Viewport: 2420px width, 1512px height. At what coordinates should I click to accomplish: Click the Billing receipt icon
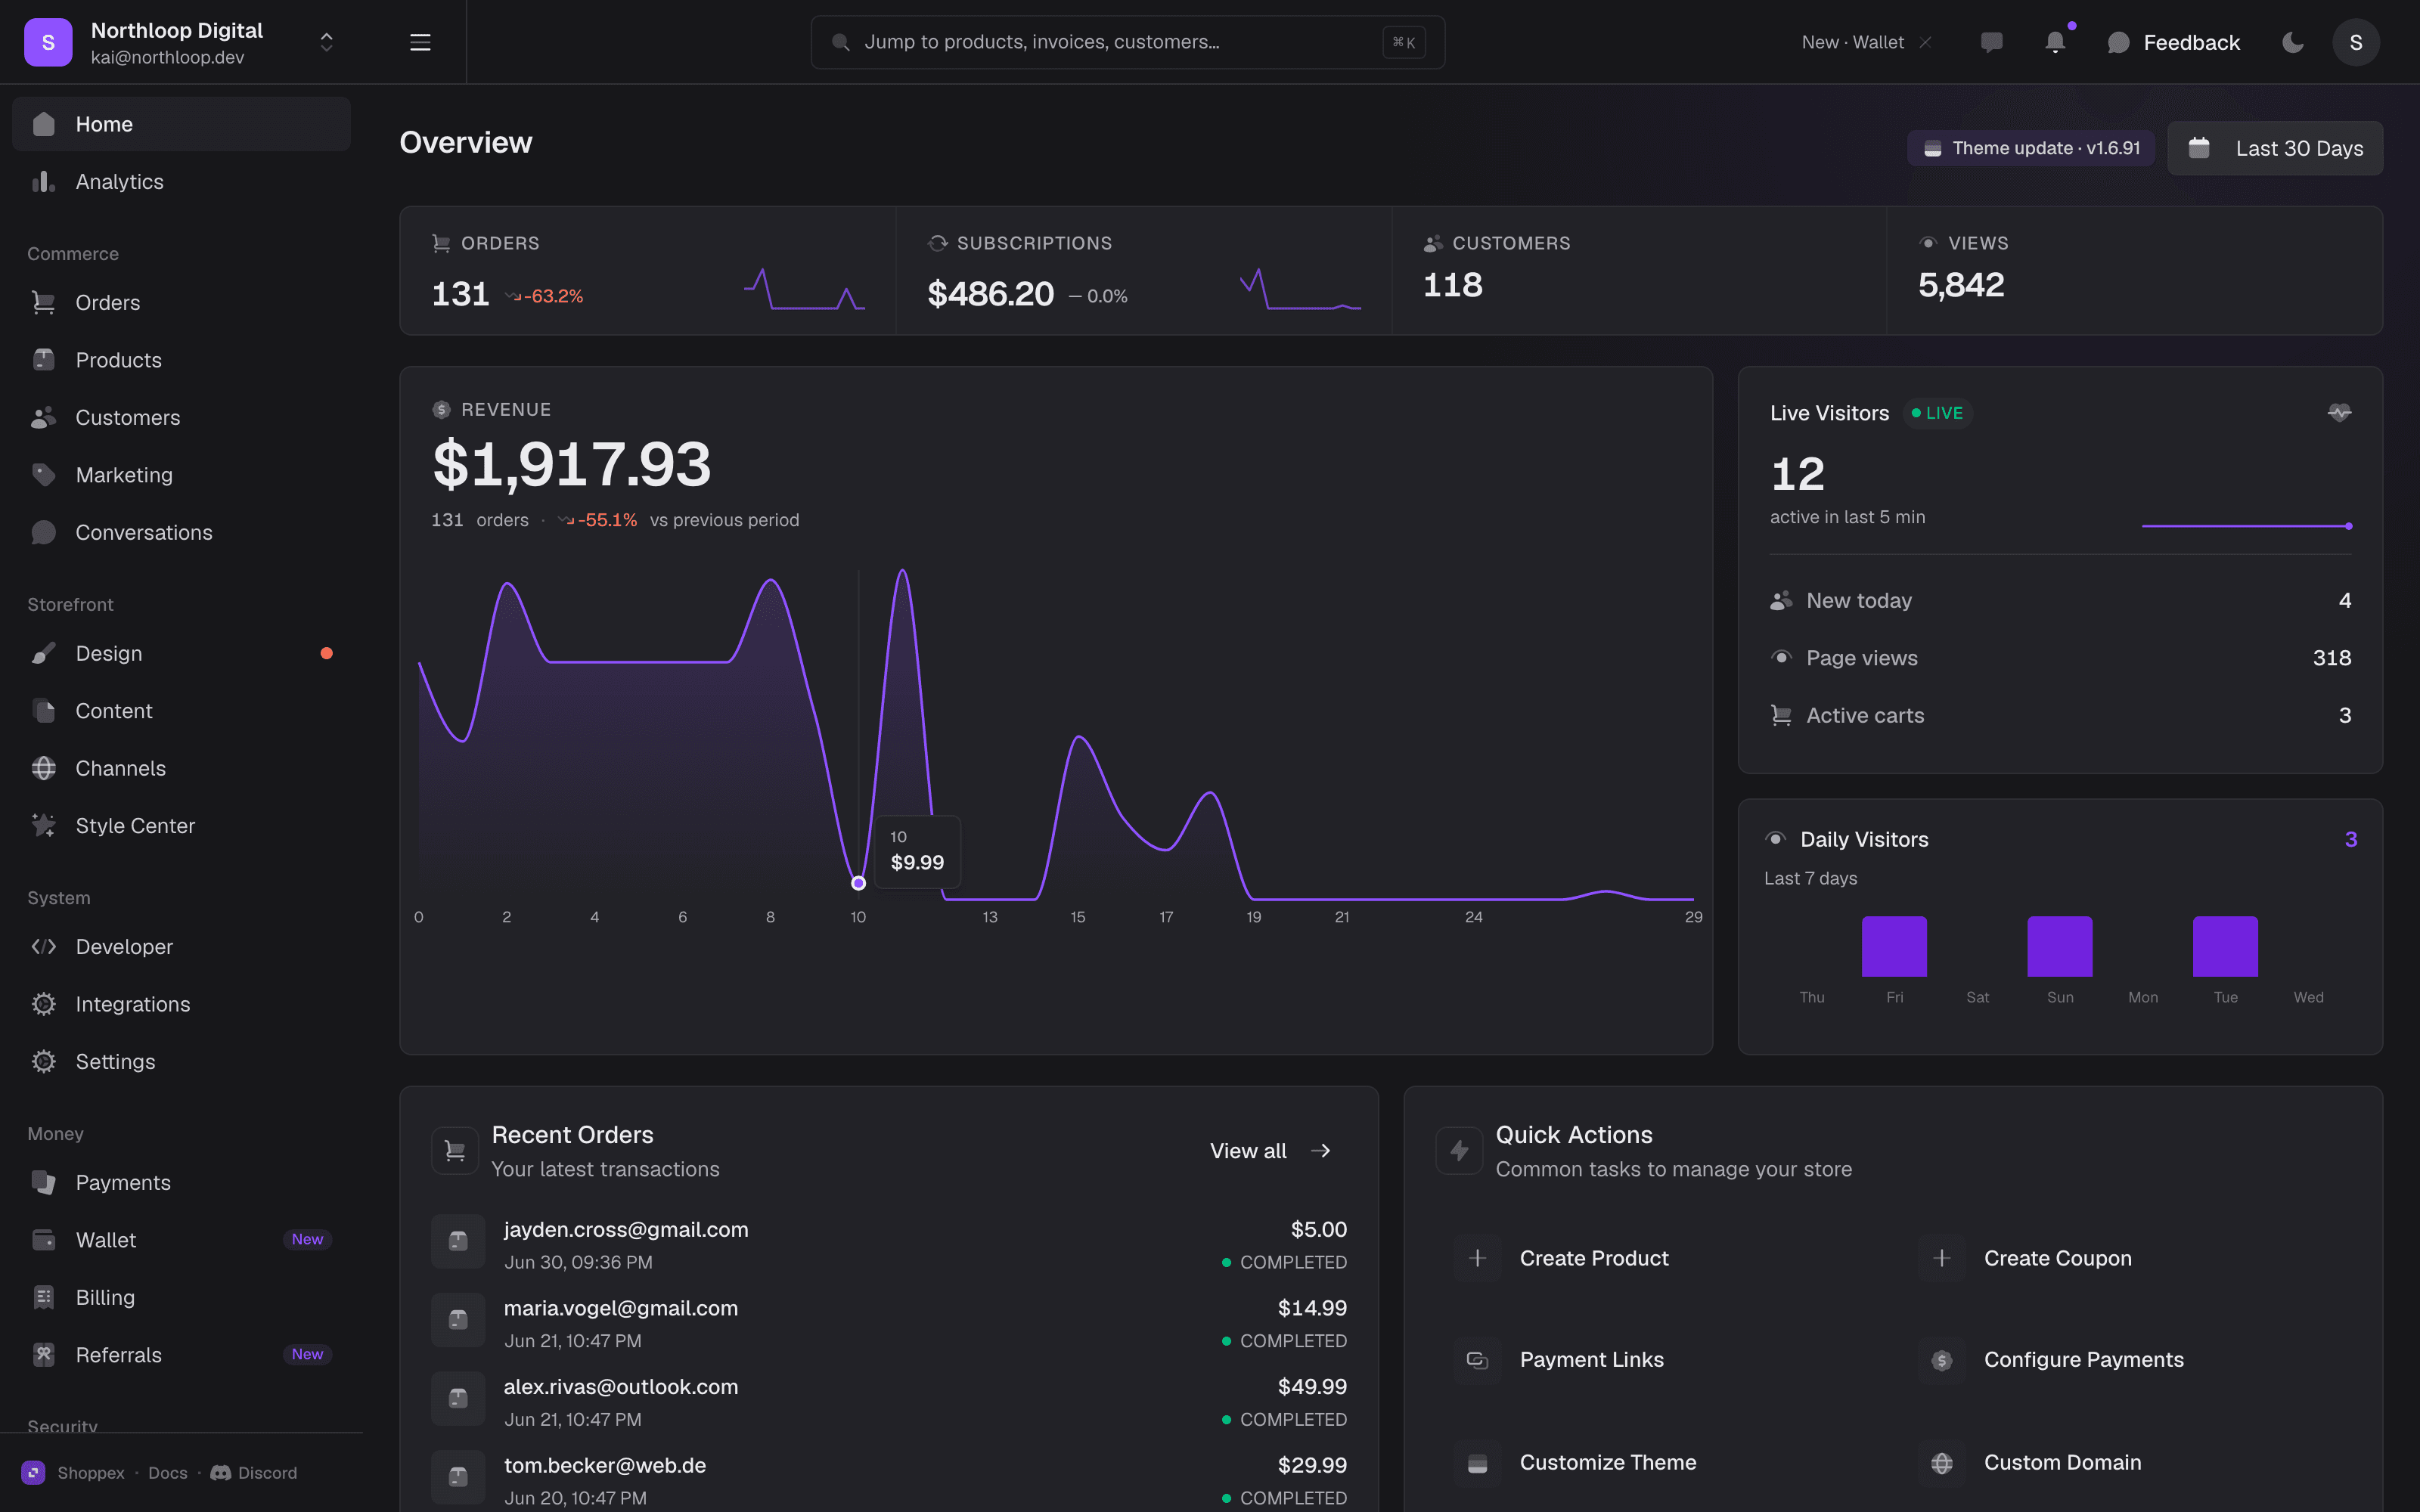[43, 1297]
